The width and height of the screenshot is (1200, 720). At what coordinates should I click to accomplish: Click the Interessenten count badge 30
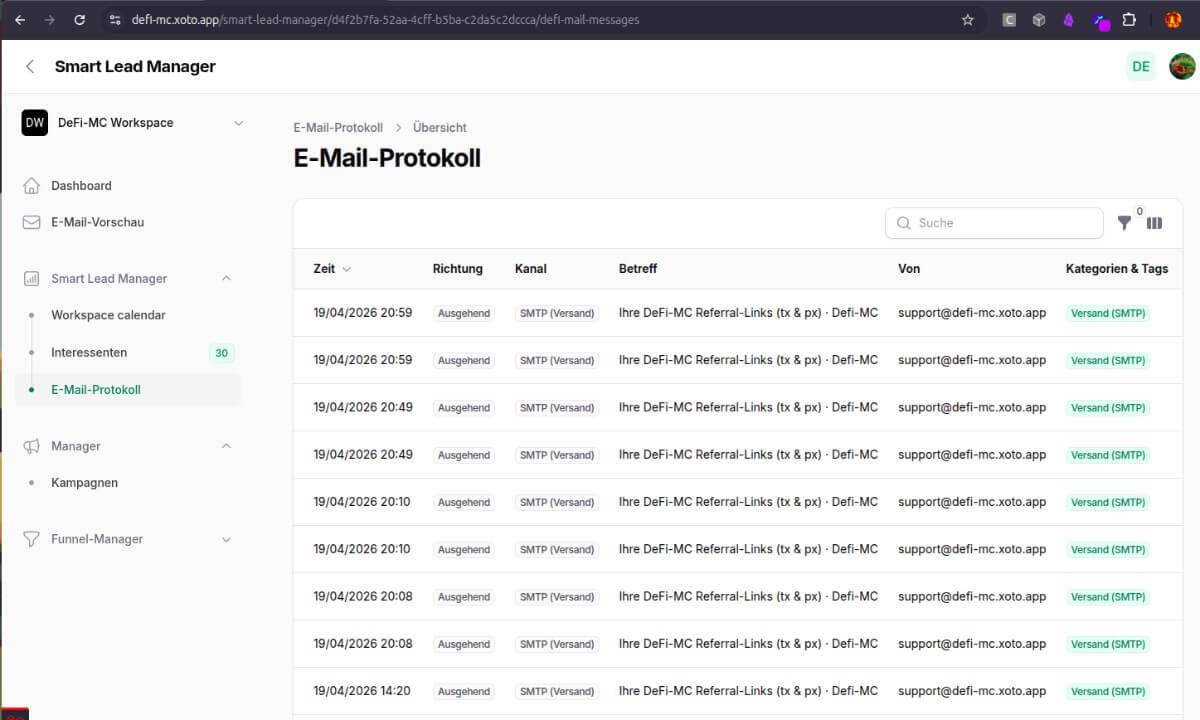coord(222,353)
